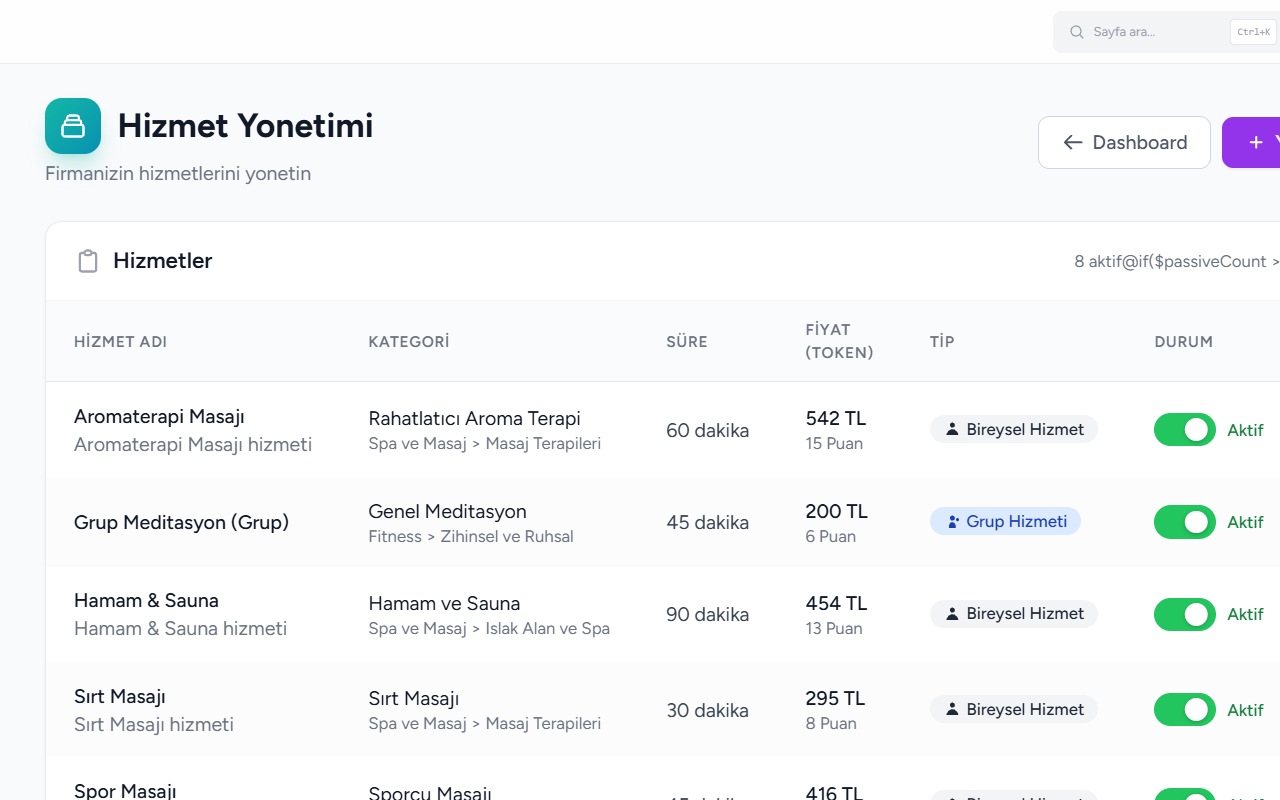This screenshot has width=1280, height=800.
Task: Toggle the Sırt Masajı status switch
Action: [x=1185, y=710]
